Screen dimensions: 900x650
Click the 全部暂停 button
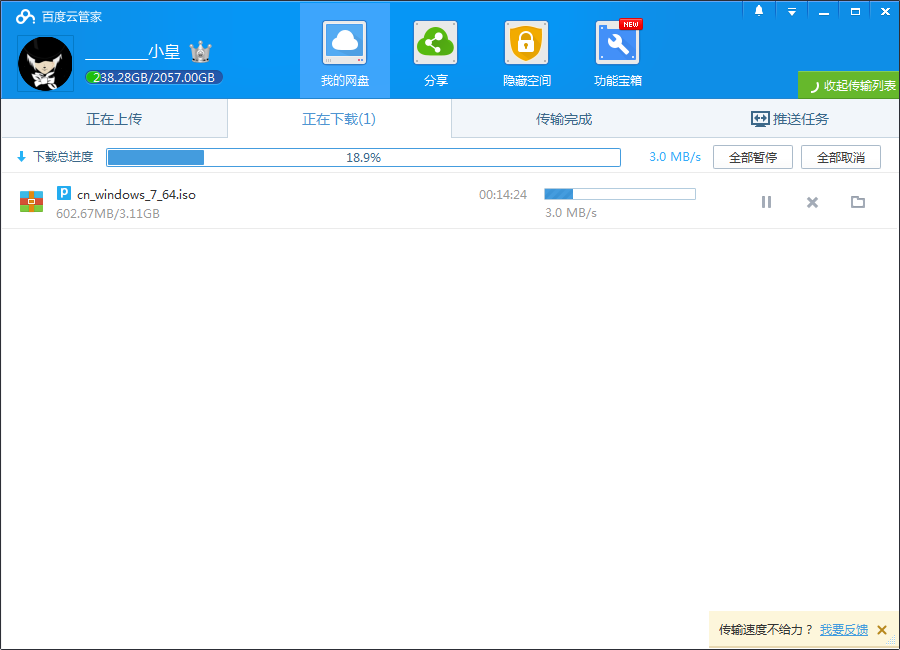click(752, 157)
